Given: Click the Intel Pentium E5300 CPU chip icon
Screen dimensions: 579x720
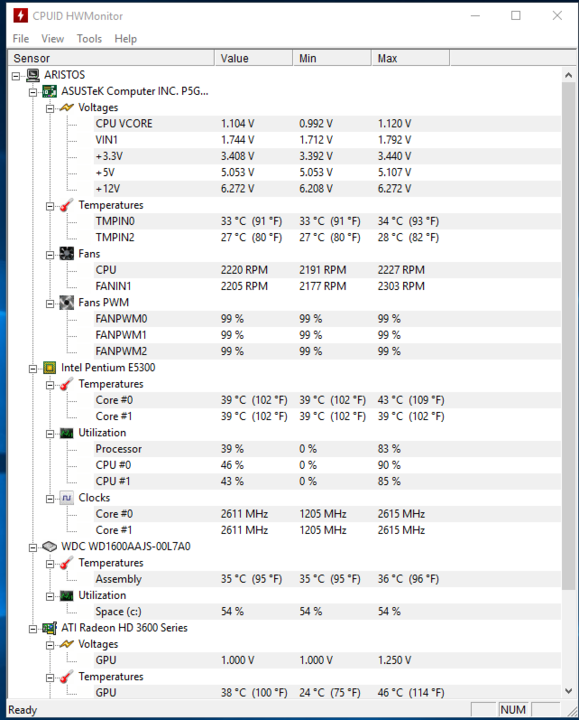Looking at the screenshot, I should (50, 368).
